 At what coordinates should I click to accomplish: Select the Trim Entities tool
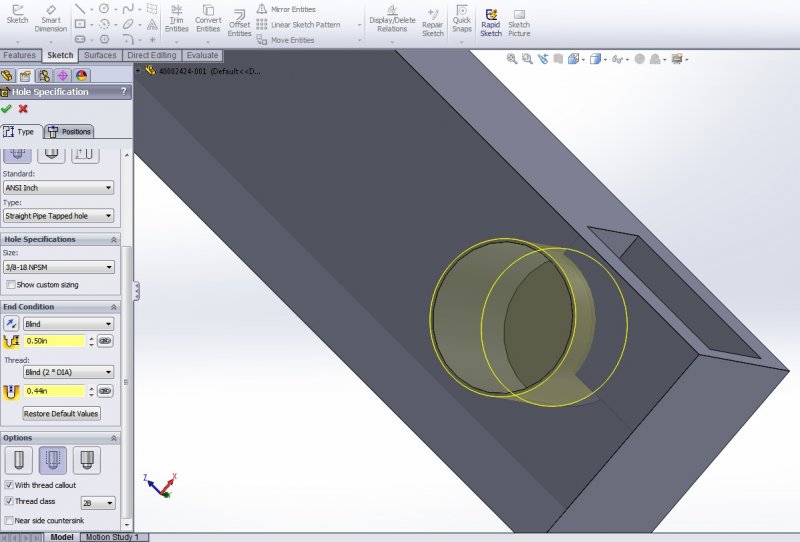pos(177,18)
